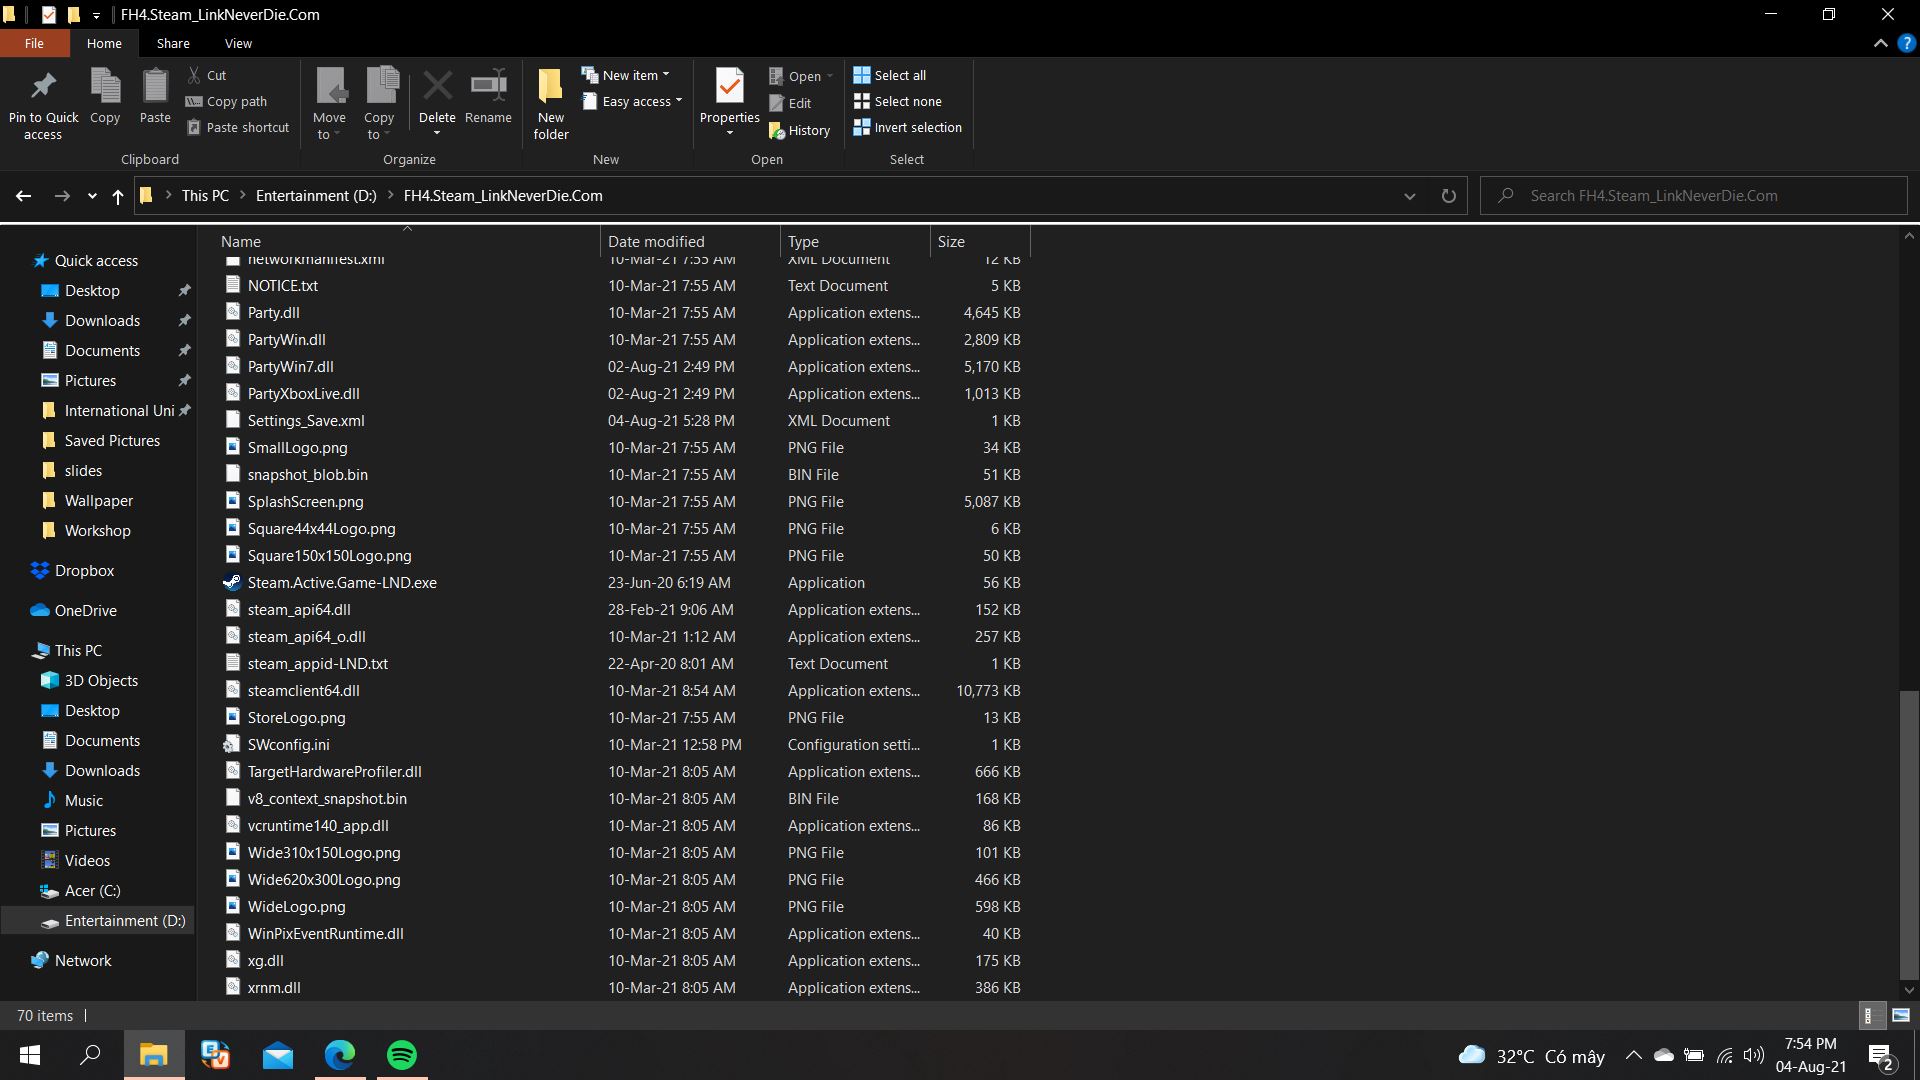Click Invert selection button
Image resolution: width=1920 pixels, height=1080 pixels.
click(907, 127)
